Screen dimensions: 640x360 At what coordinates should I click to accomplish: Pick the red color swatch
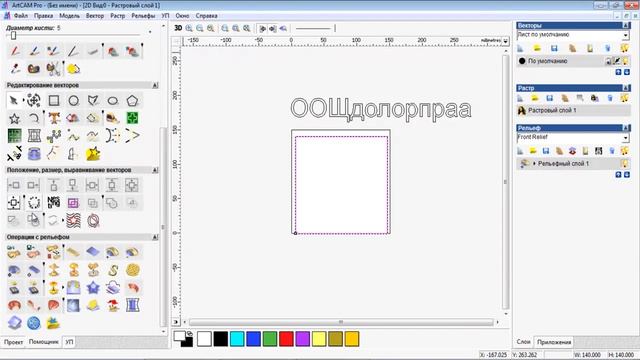286,339
